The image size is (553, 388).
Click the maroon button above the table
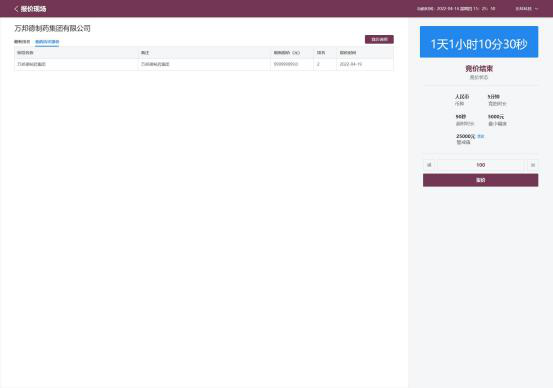pos(379,39)
